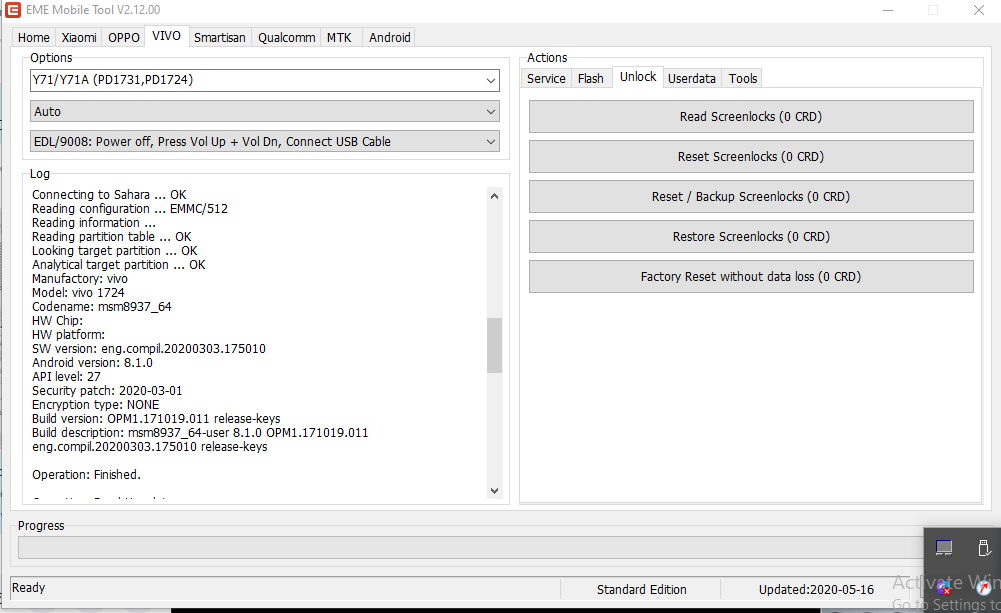Open the Auto mode dropdown

tap(490, 112)
